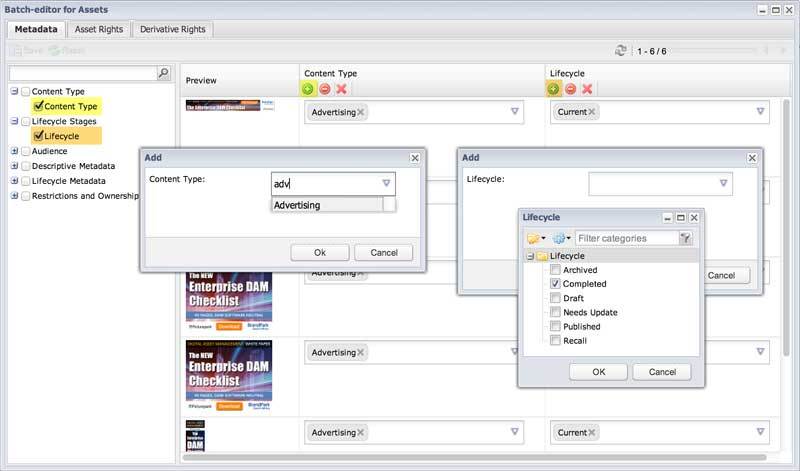Click folder icon in Lifecycle popup toolbar

click(536, 238)
